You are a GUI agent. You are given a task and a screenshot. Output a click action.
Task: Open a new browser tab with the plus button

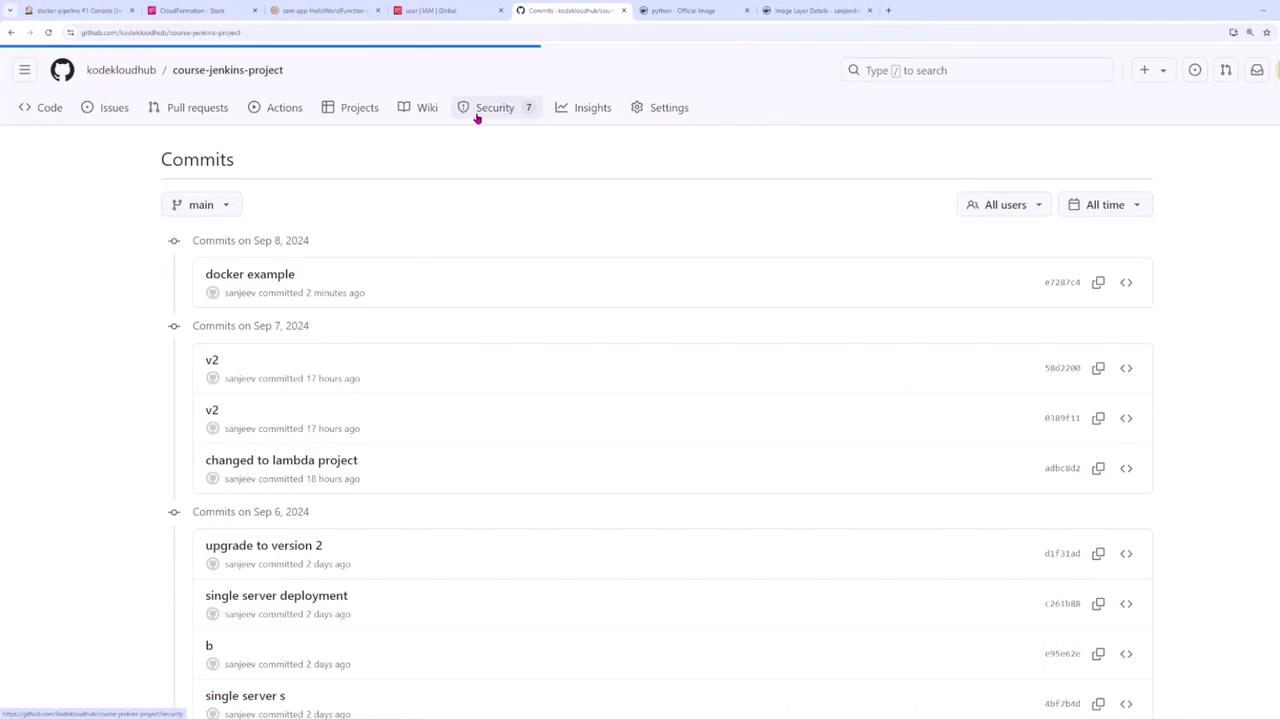[888, 10]
